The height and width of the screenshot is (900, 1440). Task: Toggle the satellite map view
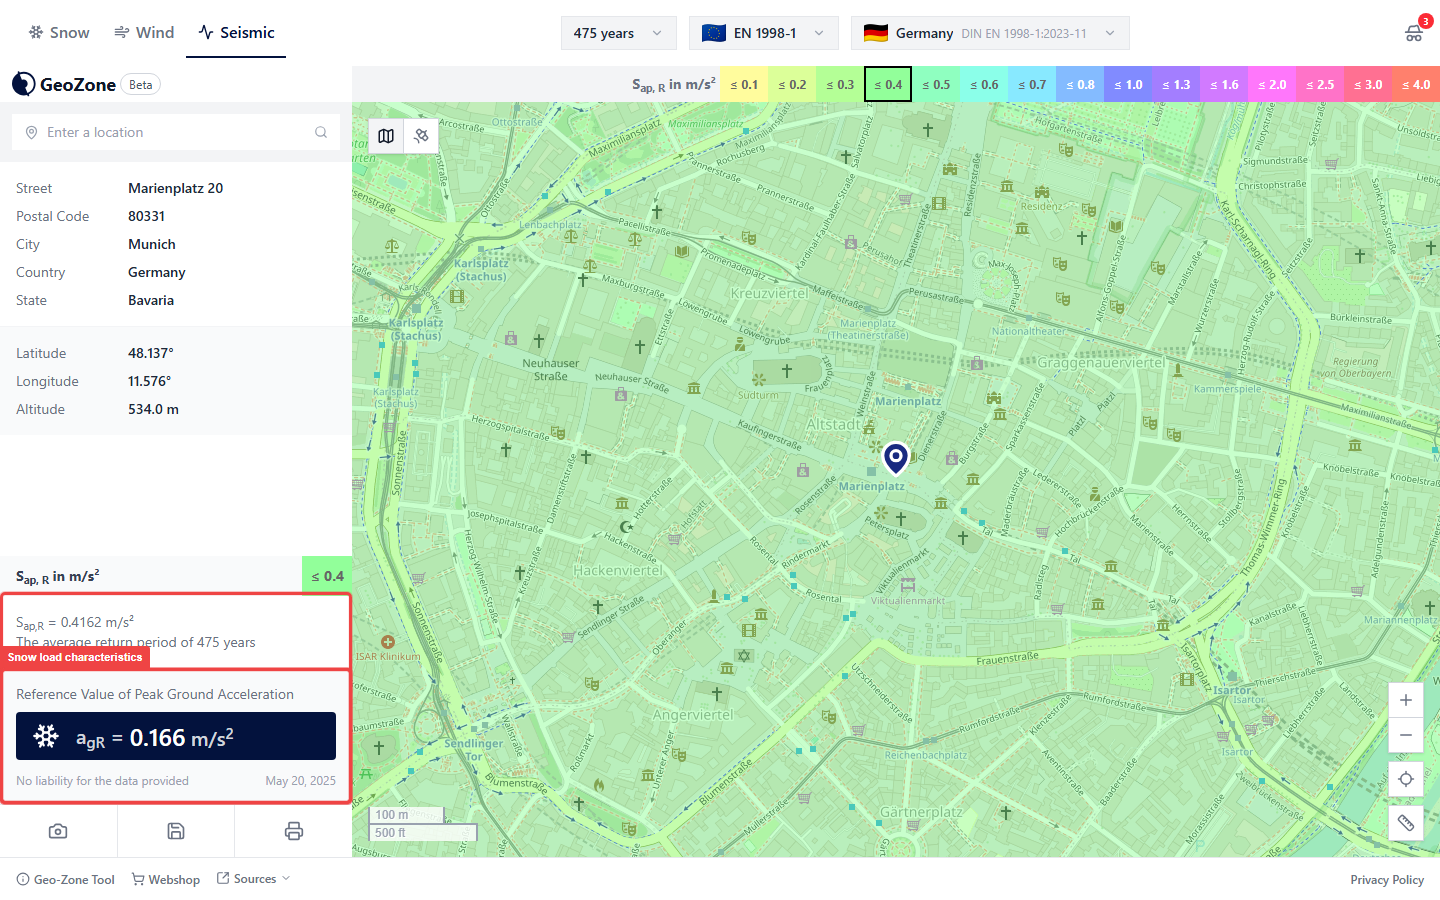[x=421, y=136]
